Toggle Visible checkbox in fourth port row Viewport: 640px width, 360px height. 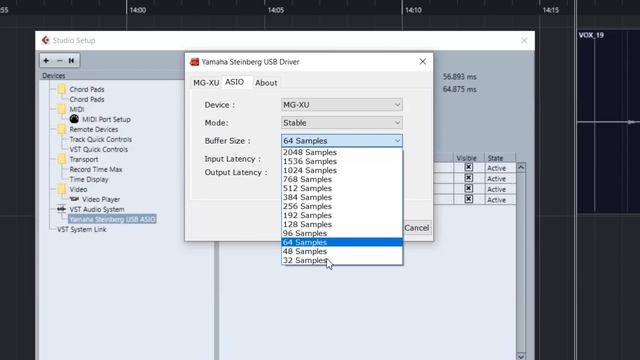point(468,199)
